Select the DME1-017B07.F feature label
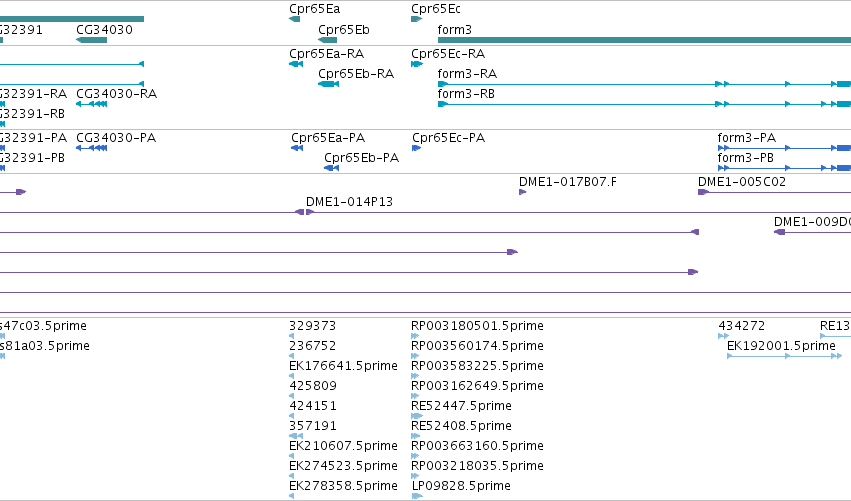This screenshot has width=851, height=501. point(568,182)
